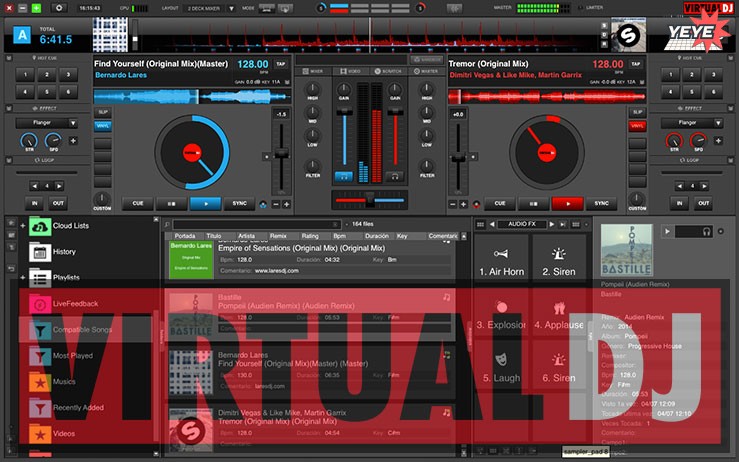Activate left deck hot cue 1
This screenshot has width=739, height=462.
(x=25, y=74)
